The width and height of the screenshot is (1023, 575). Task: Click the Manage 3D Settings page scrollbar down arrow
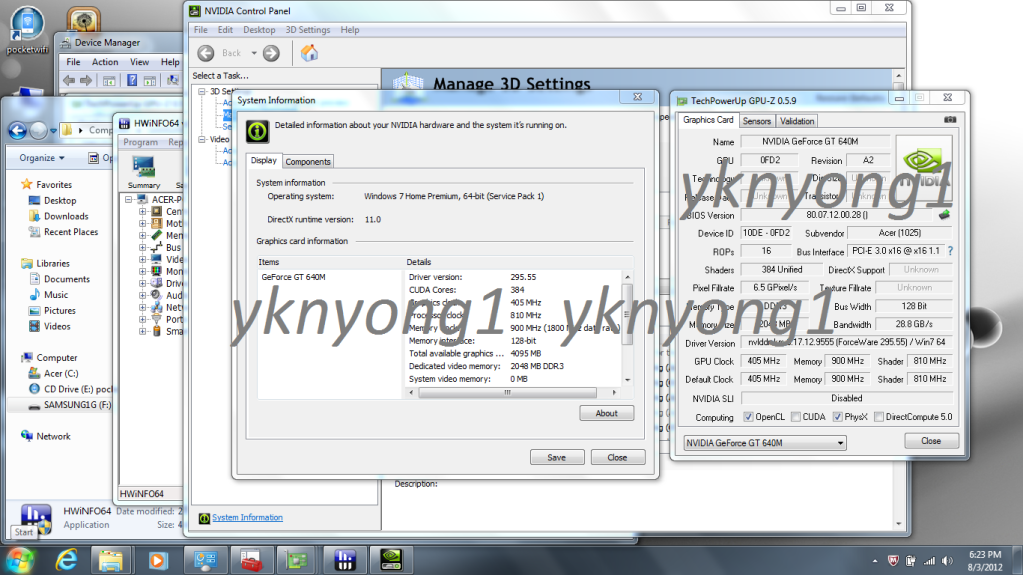point(898,523)
